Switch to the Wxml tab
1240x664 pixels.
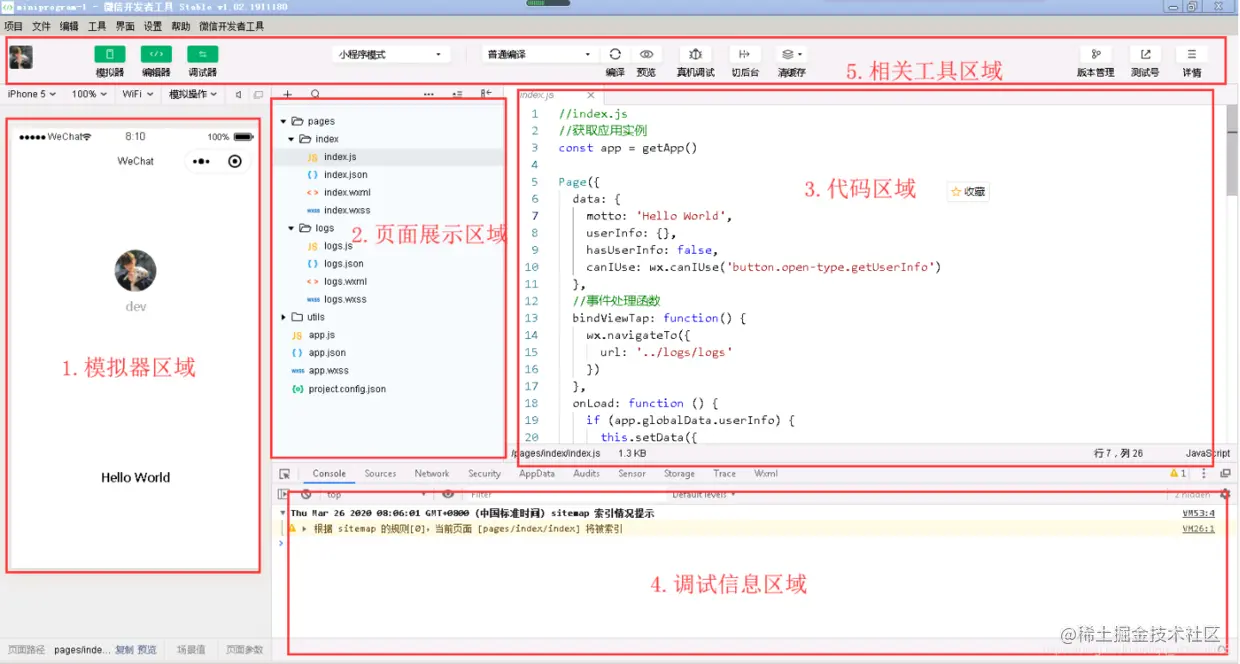point(766,474)
